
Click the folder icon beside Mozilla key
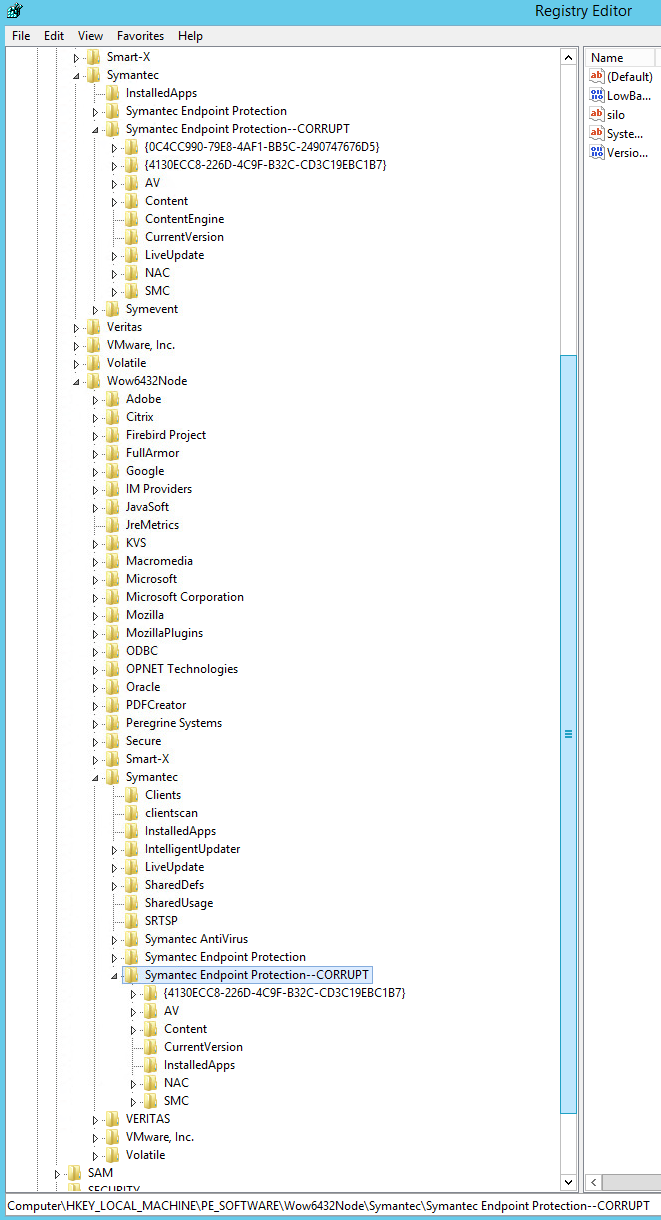(113, 615)
